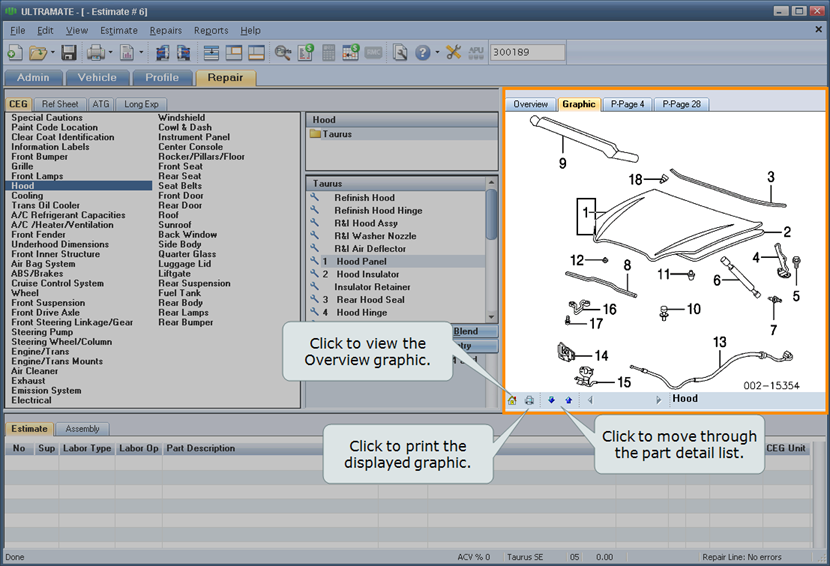Switch to the Vehicle tab

97,77
